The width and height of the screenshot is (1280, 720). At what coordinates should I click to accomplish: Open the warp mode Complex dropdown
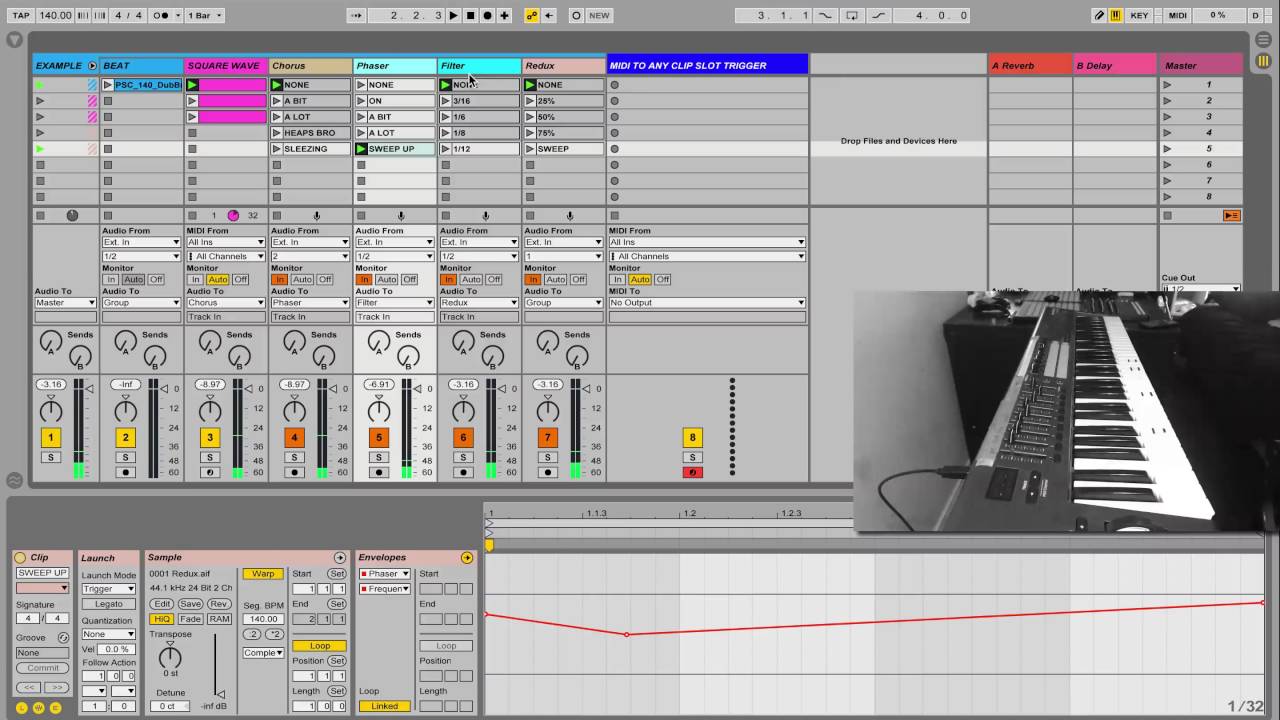(263, 653)
